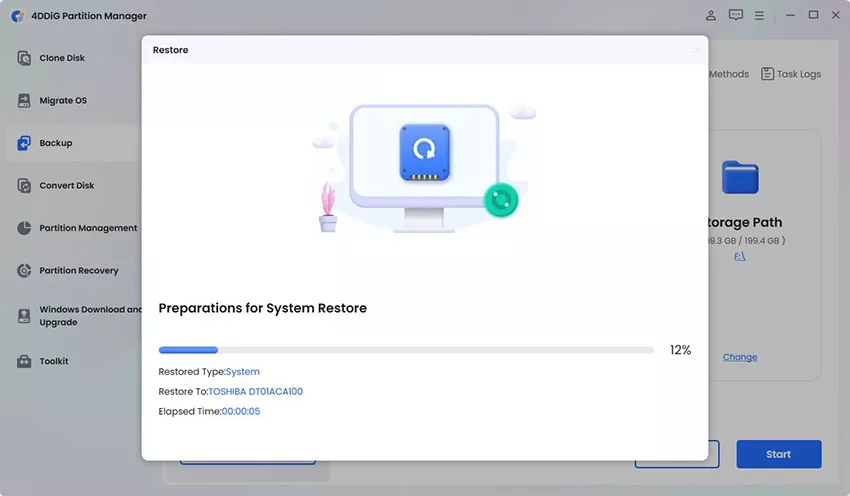Maximize the 4DDiG window
Image resolution: width=850 pixels, height=496 pixels.
click(x=813, y=15)
